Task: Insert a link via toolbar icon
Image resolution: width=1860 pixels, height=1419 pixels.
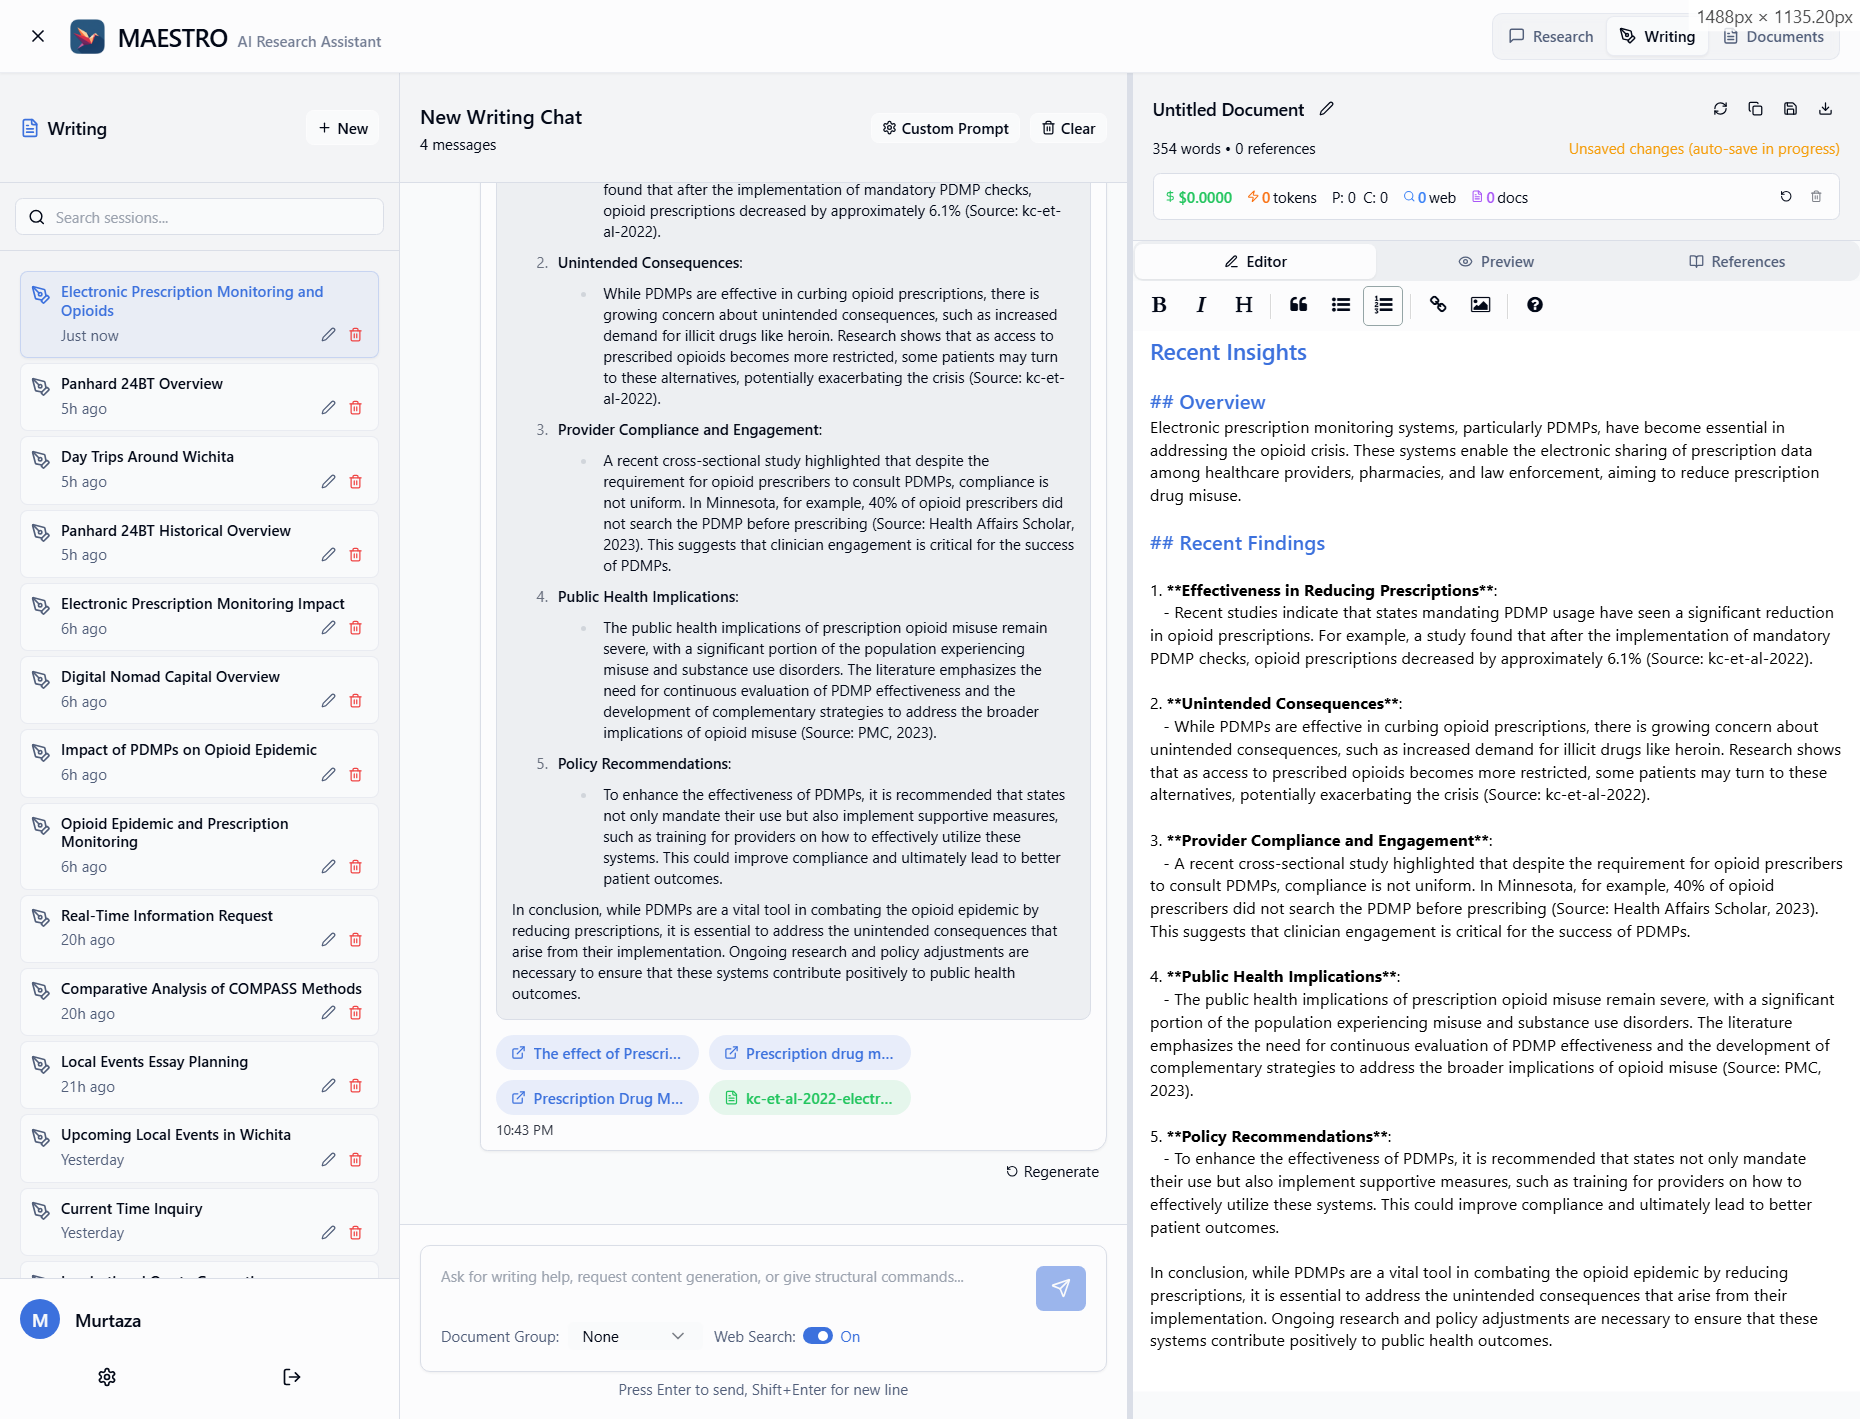Action: click(x=1438, y=305)
